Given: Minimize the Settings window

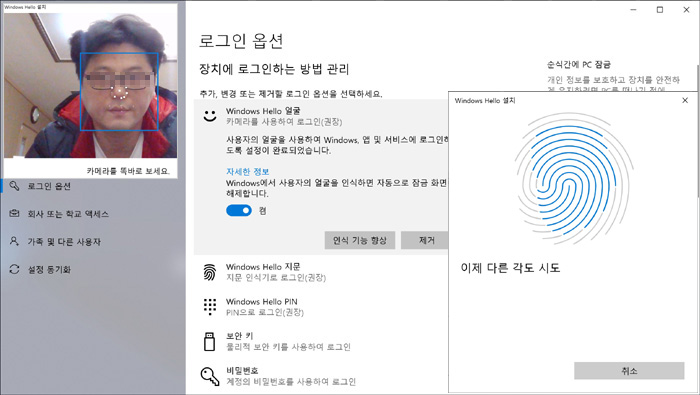Looking at the screenshot, I should [x=633, y=10].
